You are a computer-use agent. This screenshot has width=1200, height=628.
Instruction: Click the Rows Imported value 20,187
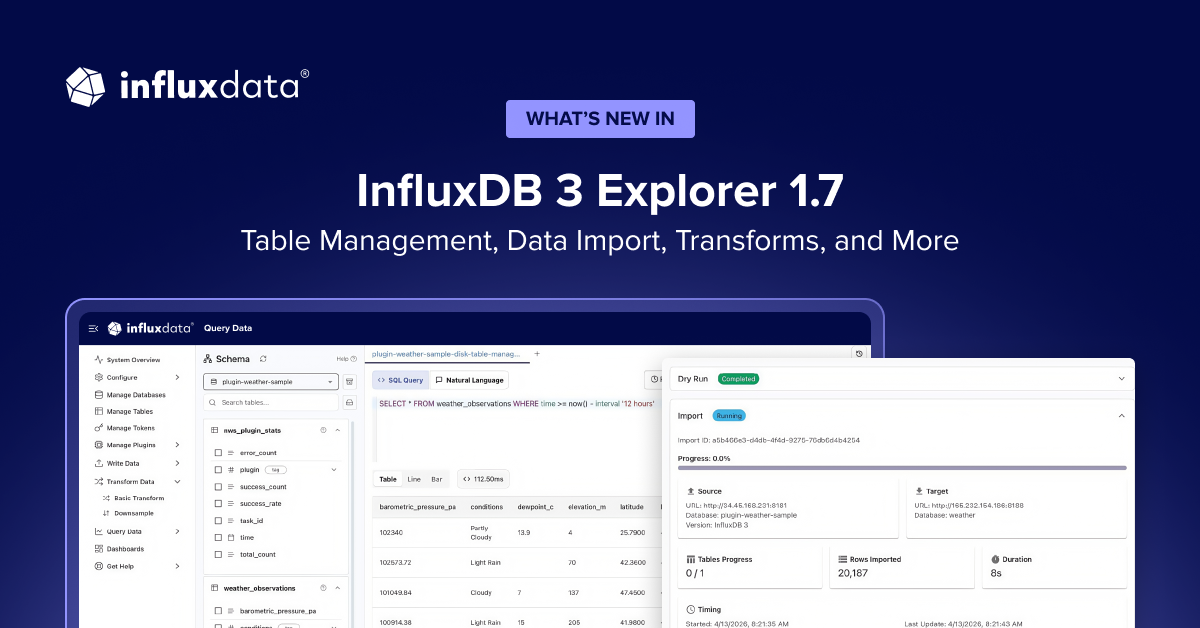(x=855, y=574)
